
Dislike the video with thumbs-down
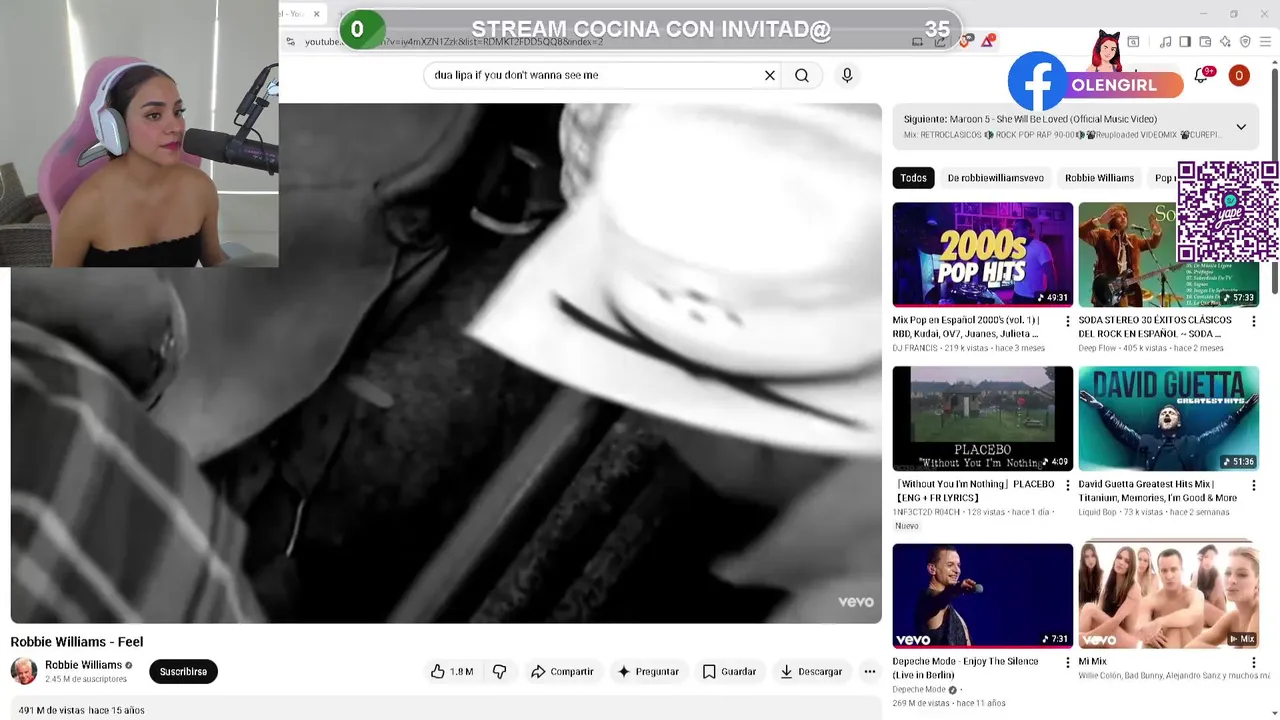tap(500, 672)
